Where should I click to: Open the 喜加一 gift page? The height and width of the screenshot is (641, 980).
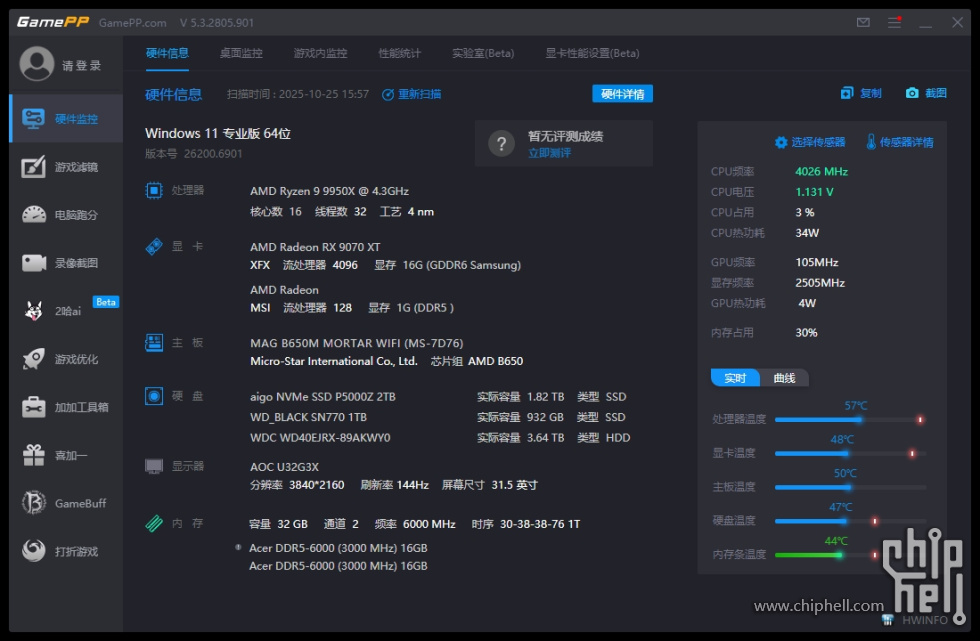(65, 455)
